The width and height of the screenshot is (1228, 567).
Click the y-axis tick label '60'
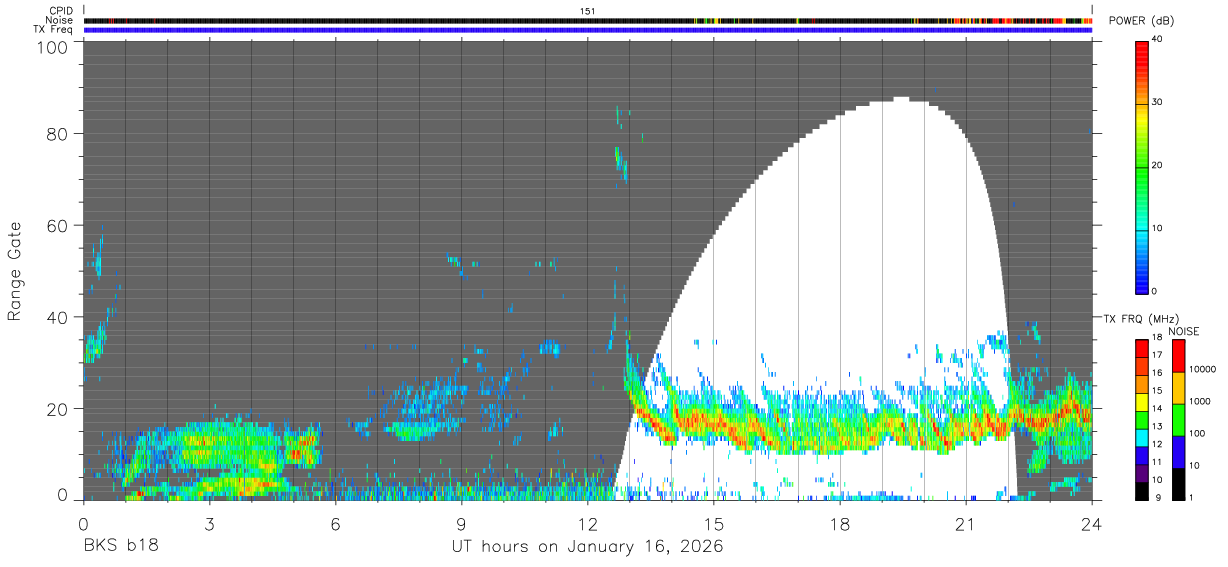[x=58, y=226]
